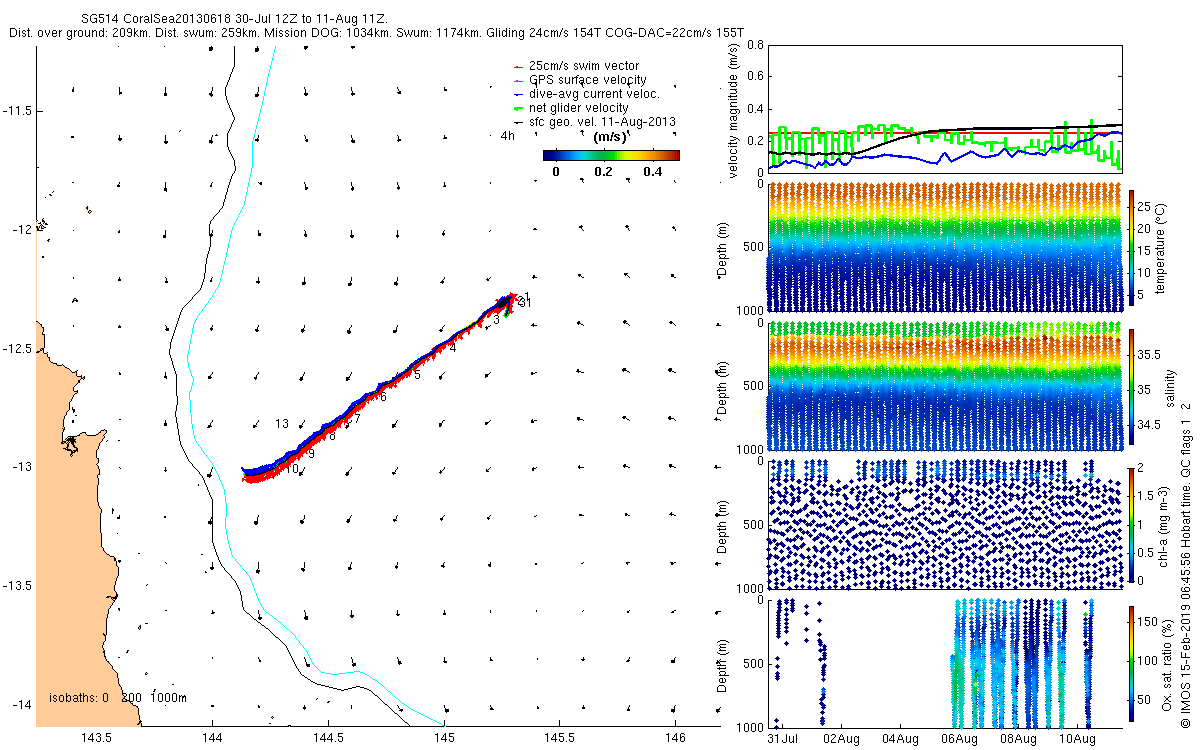The image size is (1200, 750).
Task: Click the "4h" label near the legend
Action: point(508,136)
